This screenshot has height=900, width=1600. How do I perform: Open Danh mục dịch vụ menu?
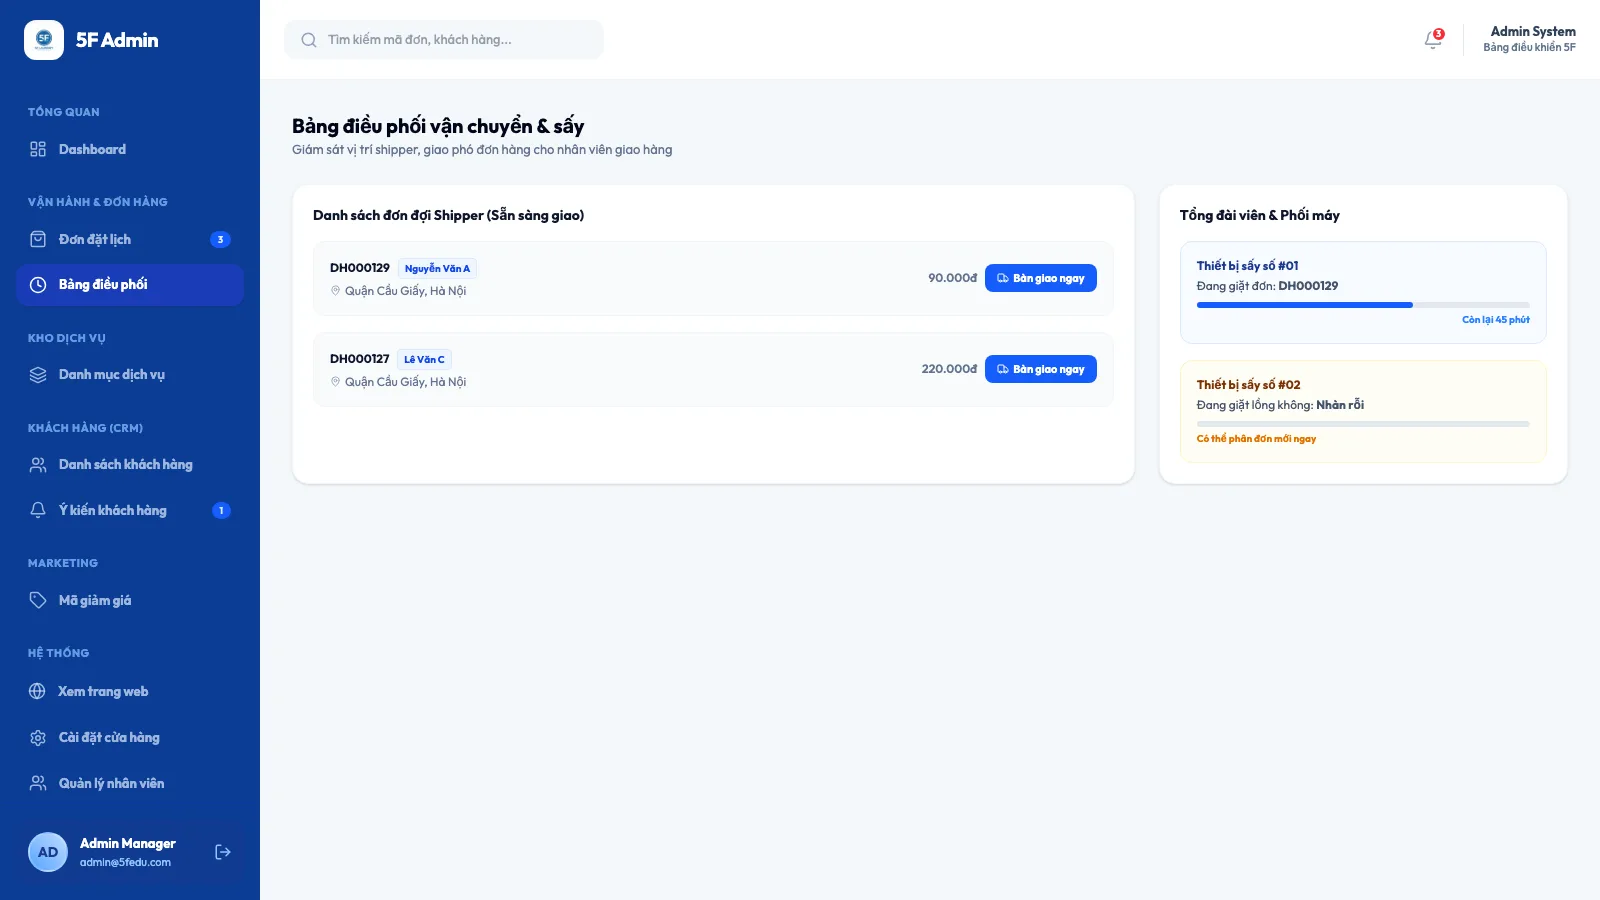click(130, 375)
